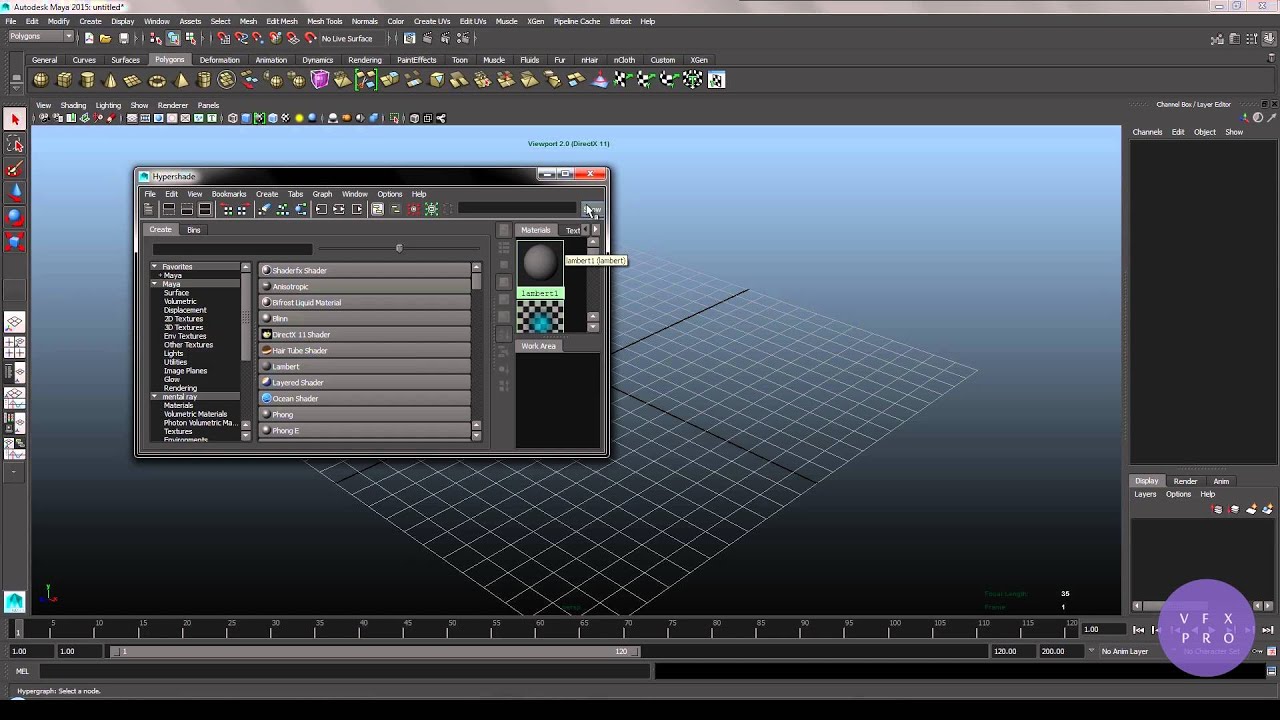Open the viewport Shading menu

coord(73,105)
